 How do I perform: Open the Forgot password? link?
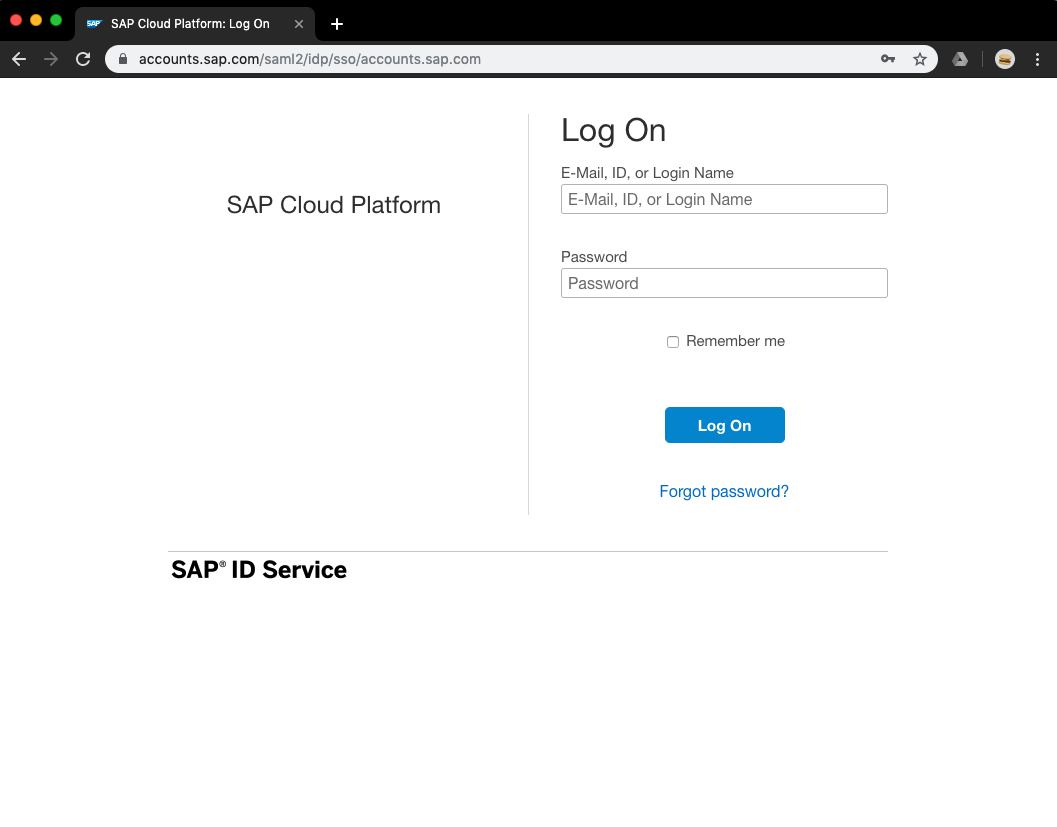coord(724,491)
